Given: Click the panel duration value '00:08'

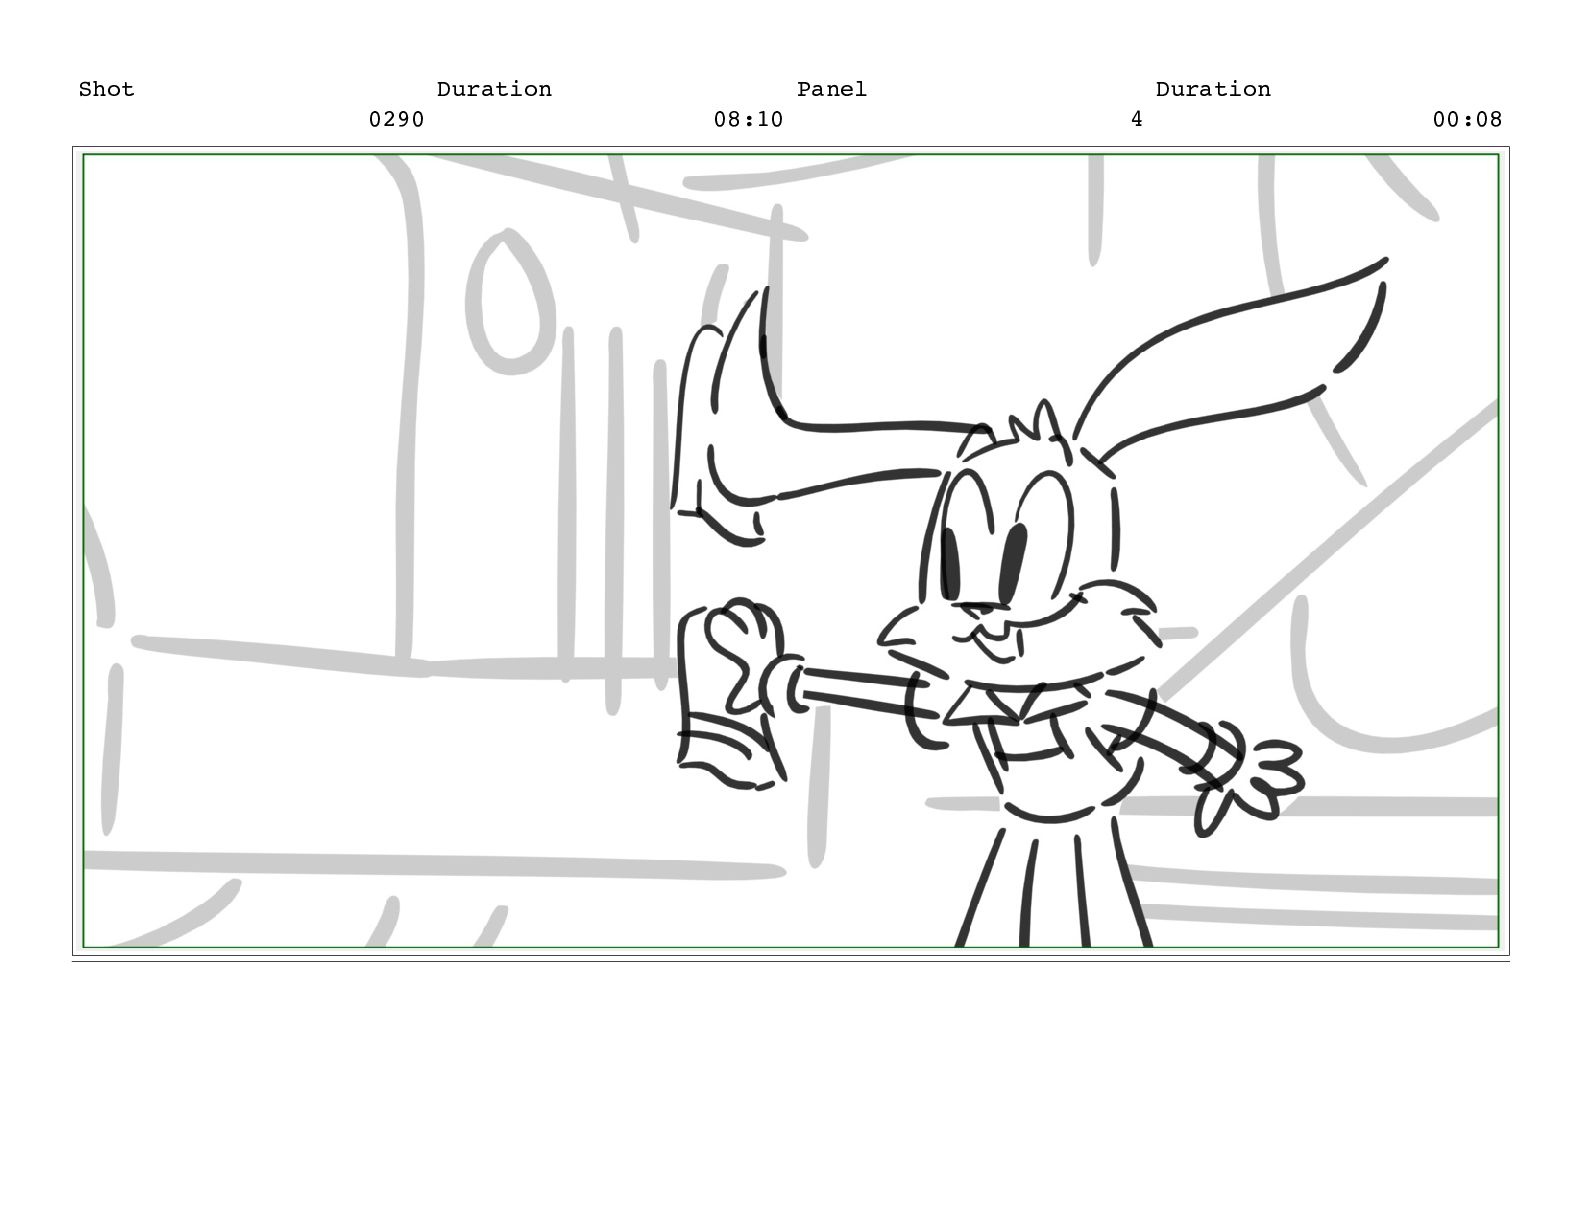Looking at the screenshot, I should click(1467, 119).
